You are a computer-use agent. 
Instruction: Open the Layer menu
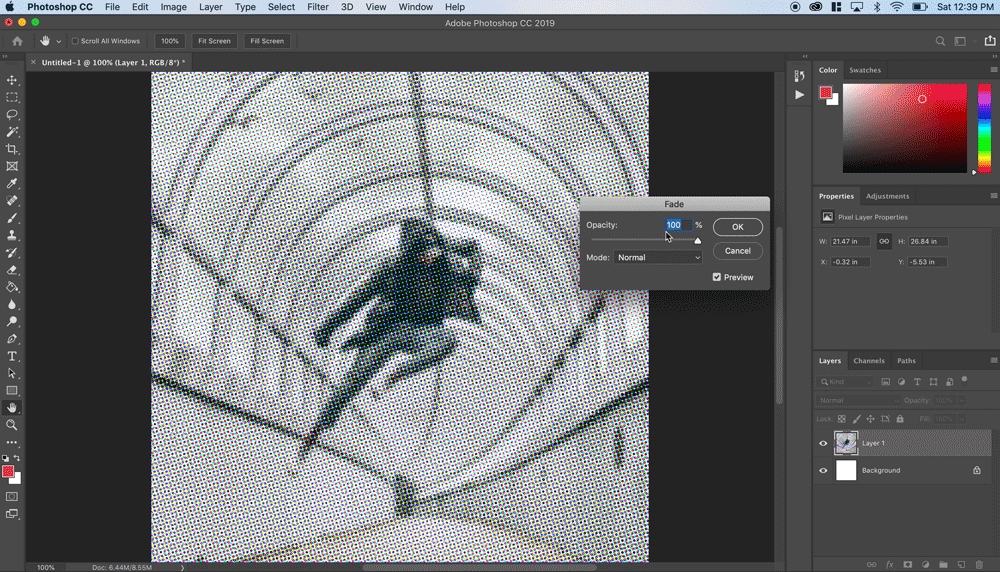[x=210, y=7]
